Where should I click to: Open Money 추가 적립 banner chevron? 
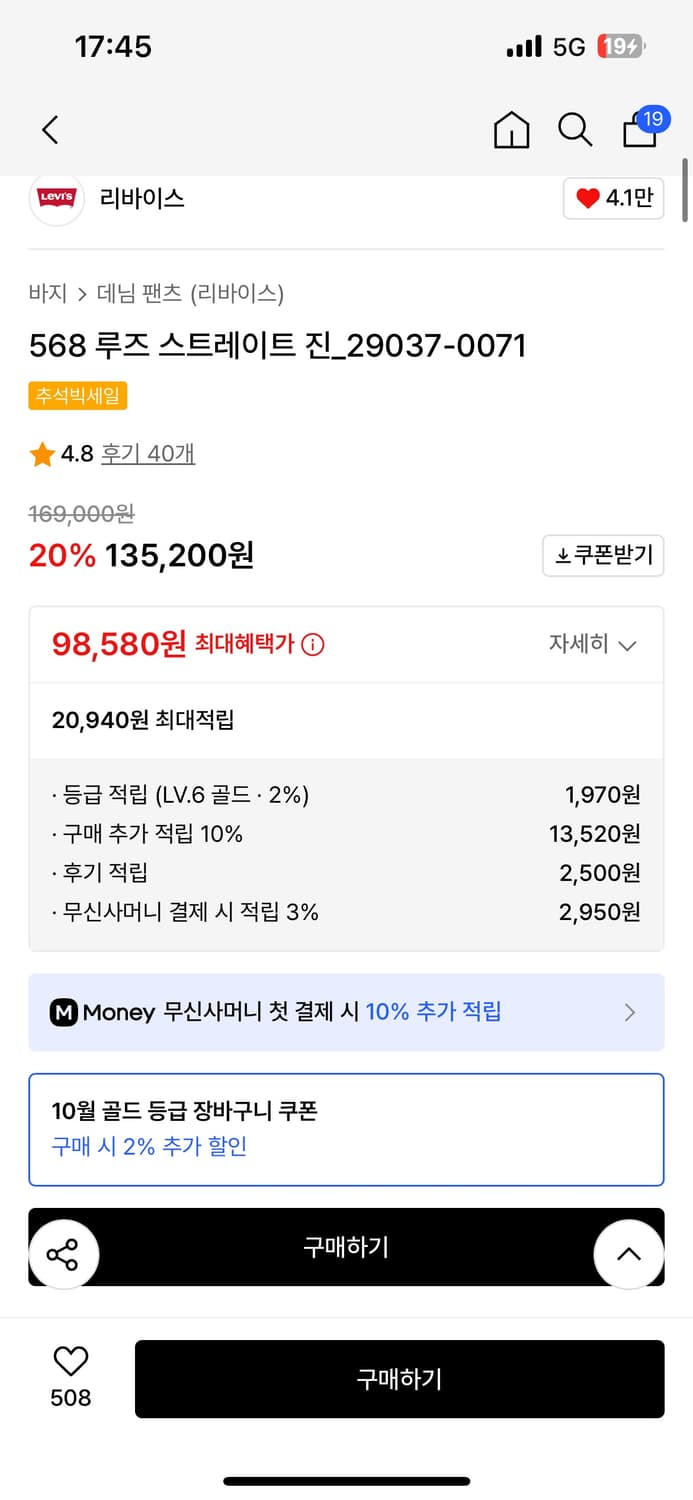pos(630,1013)
